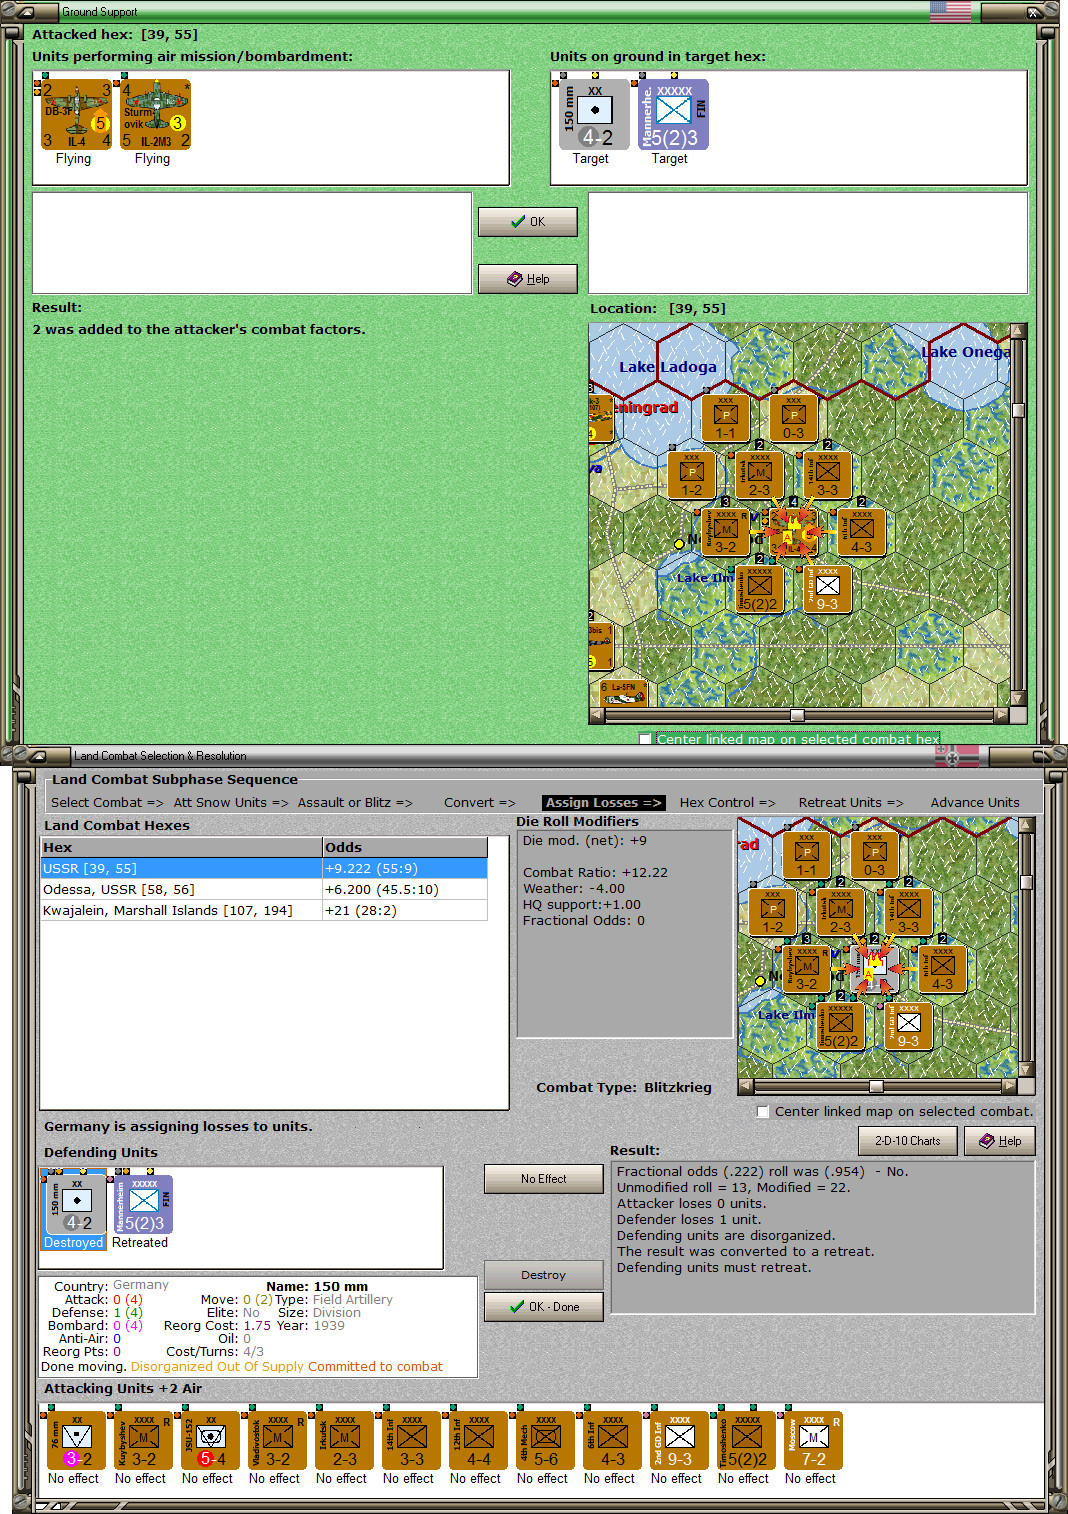Select the Moscow 7-2 attacking unit

pos(812,1440)
